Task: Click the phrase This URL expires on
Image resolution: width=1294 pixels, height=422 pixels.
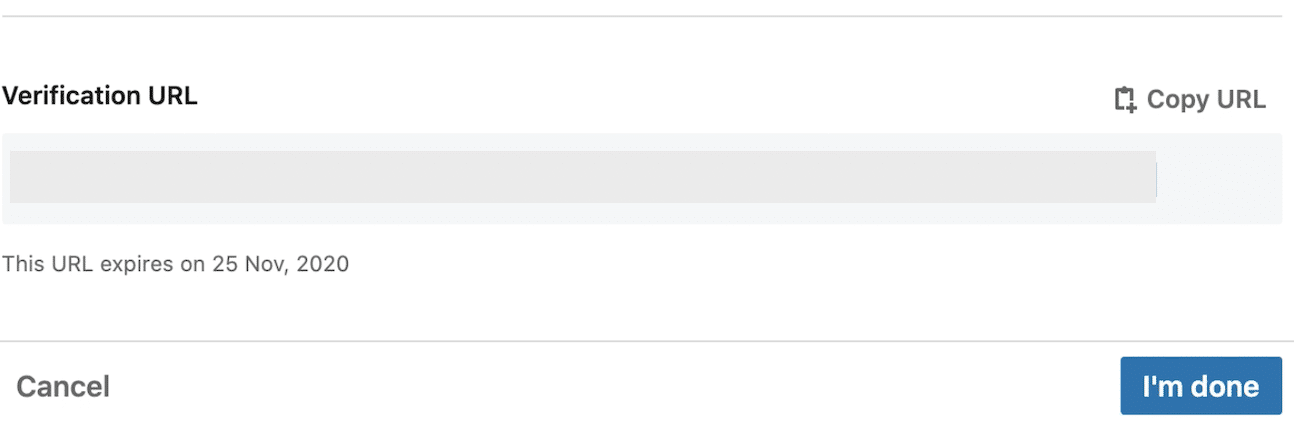Action: (104, 265)
